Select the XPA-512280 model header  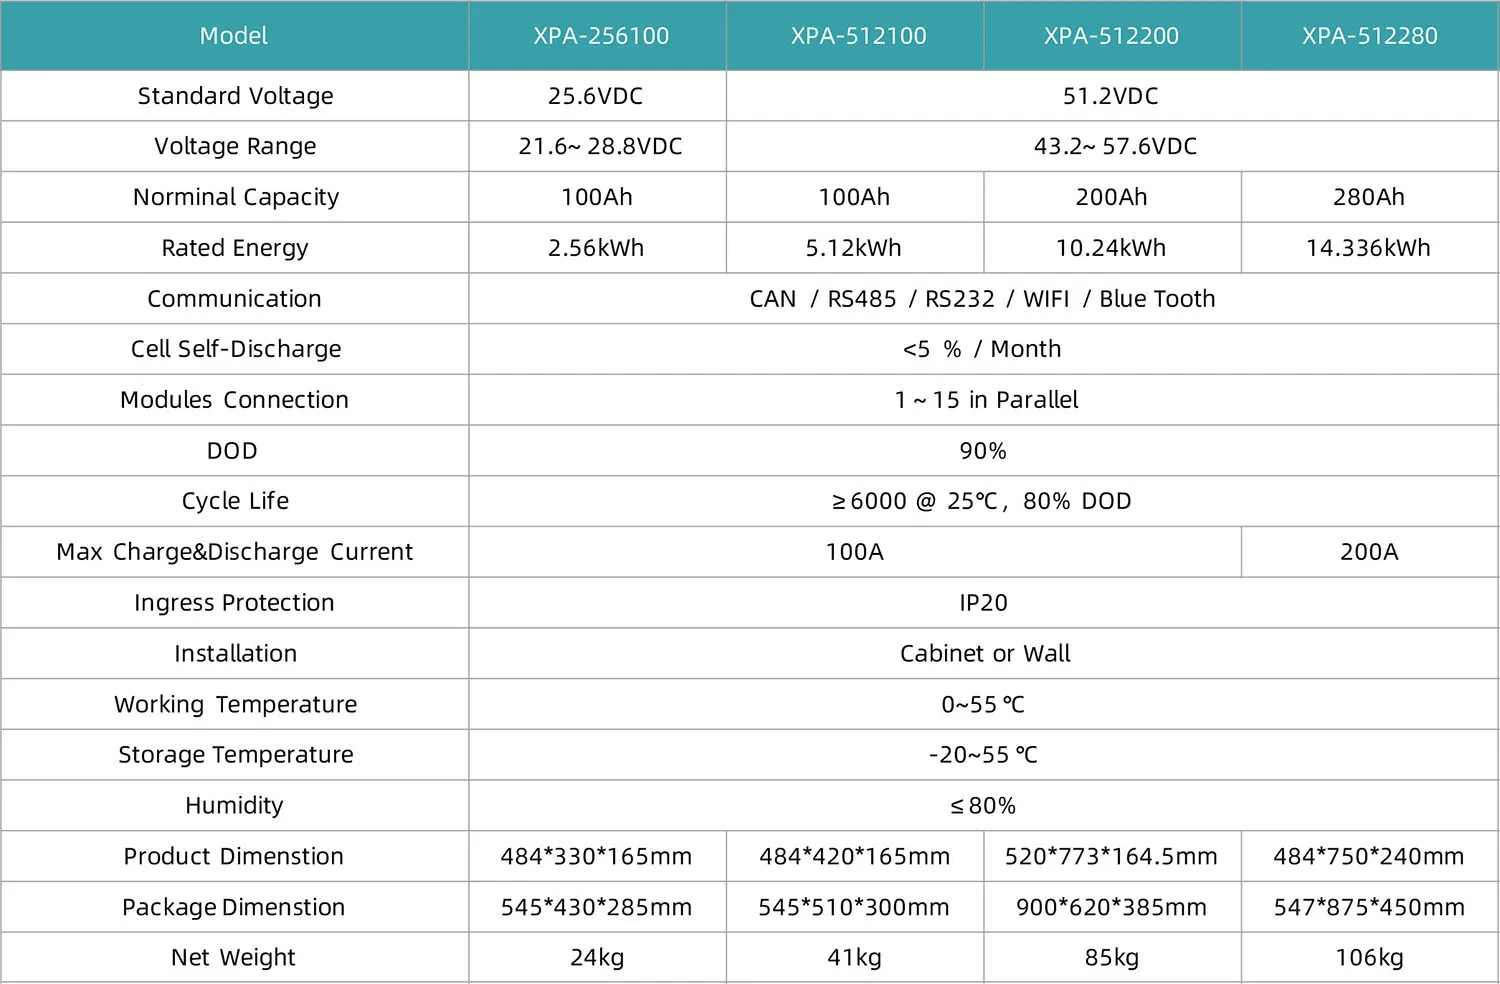tap(1369, 36)
